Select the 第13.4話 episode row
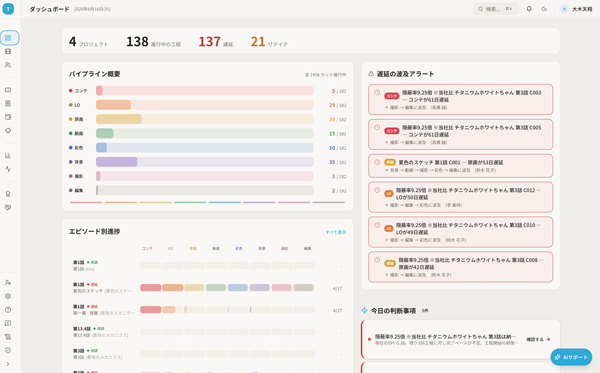The image size is (600, 373). (x=207, y=332)
